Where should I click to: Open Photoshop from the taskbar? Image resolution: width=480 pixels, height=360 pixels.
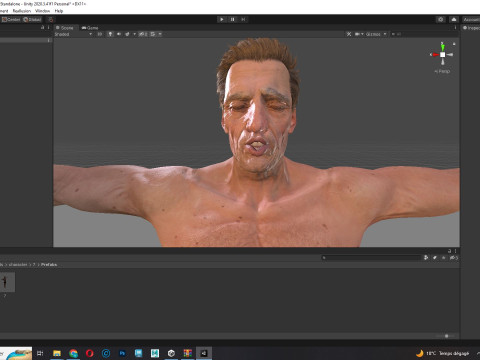(x=122, y=353)
